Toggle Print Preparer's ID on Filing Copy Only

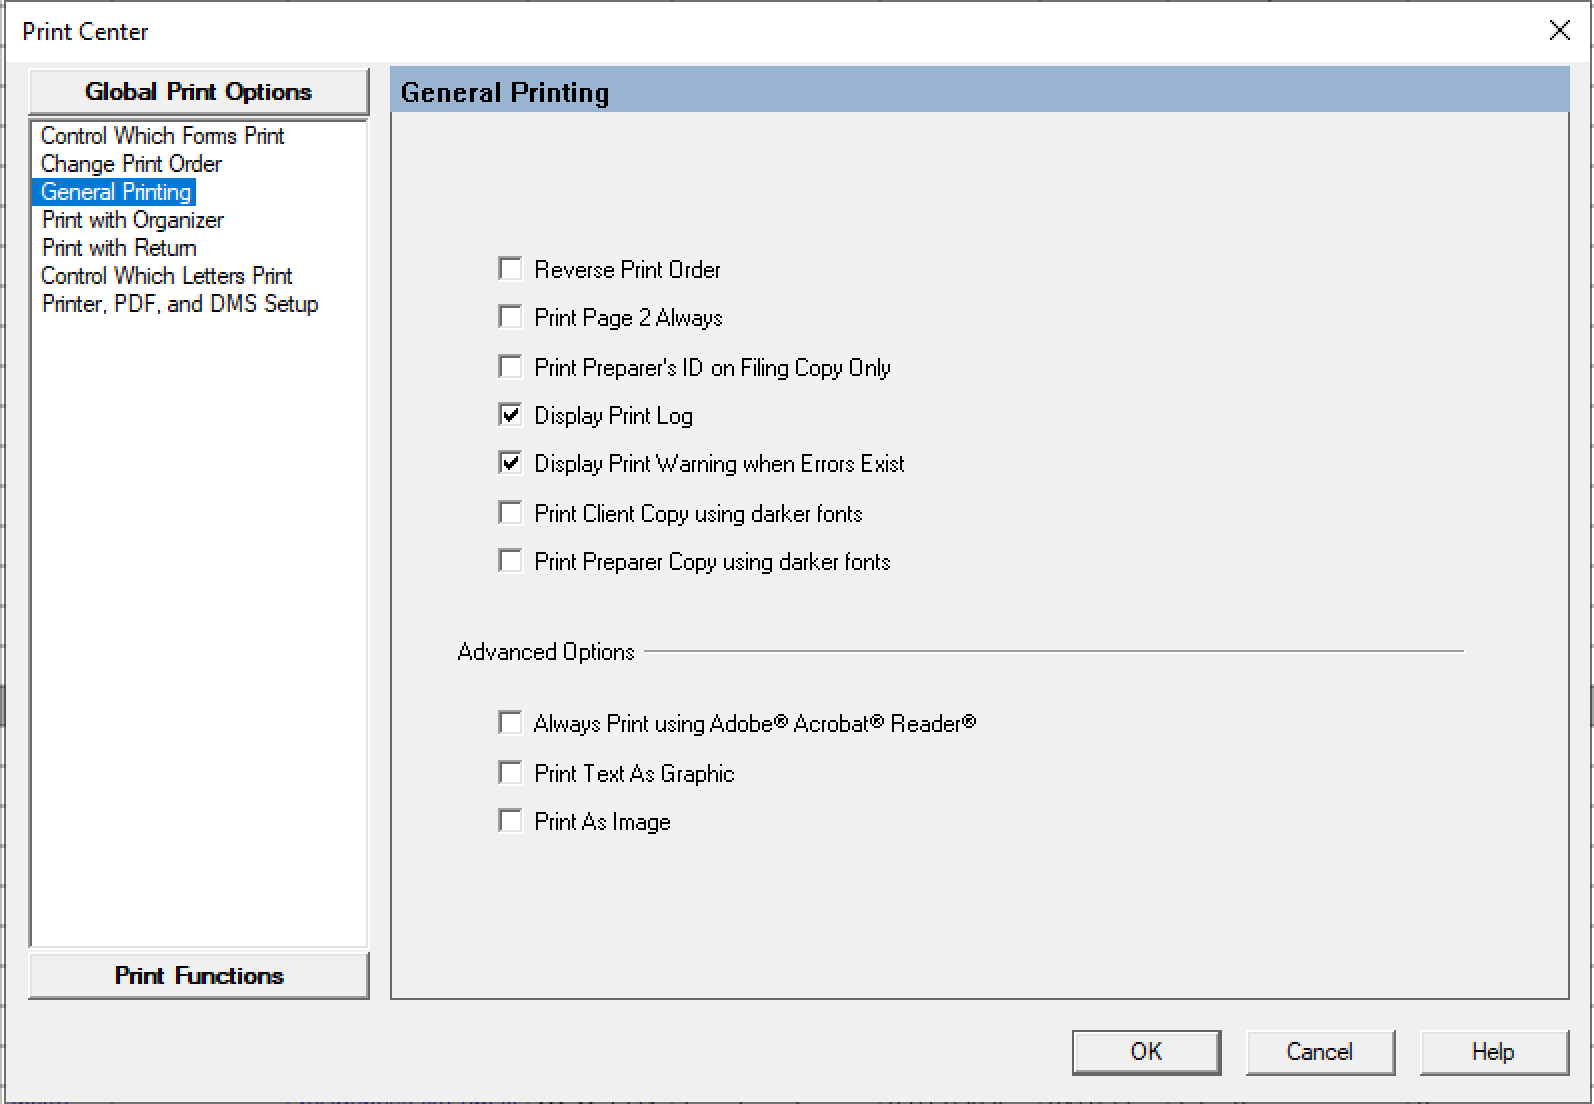pyautogui.click(x=510, y=367)
